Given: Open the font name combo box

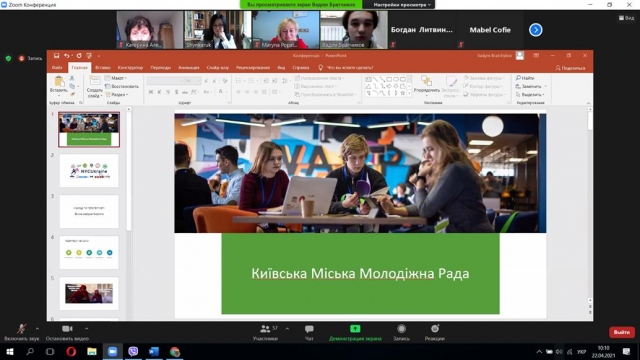Looking at the screenshot, I should [165, 81].
